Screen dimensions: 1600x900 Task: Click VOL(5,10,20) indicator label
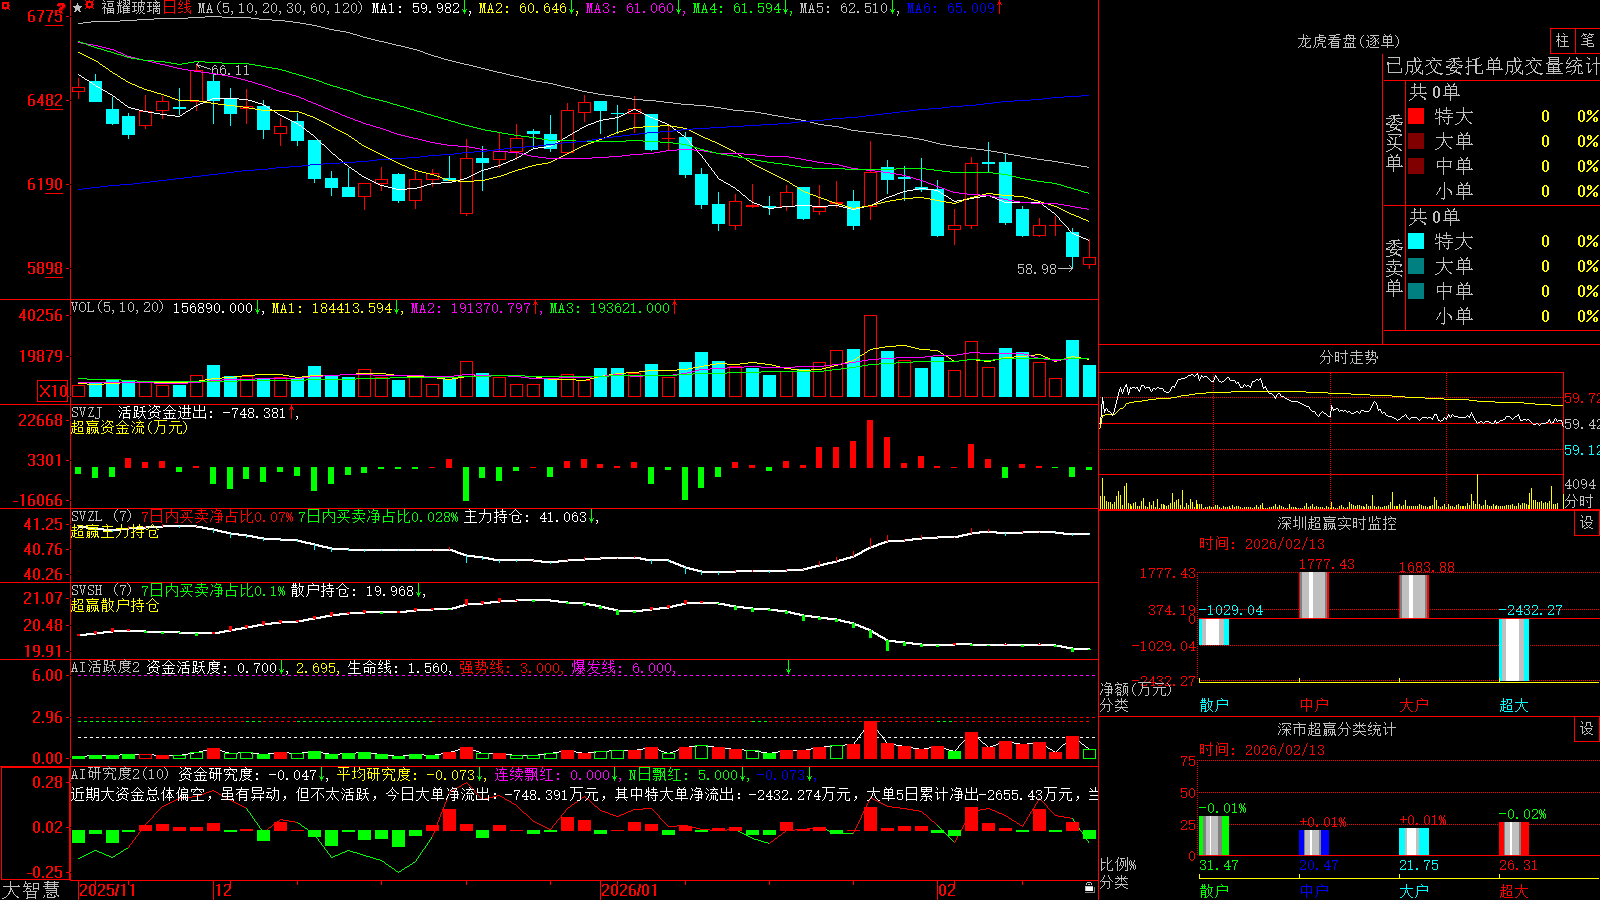pos(117,308)
